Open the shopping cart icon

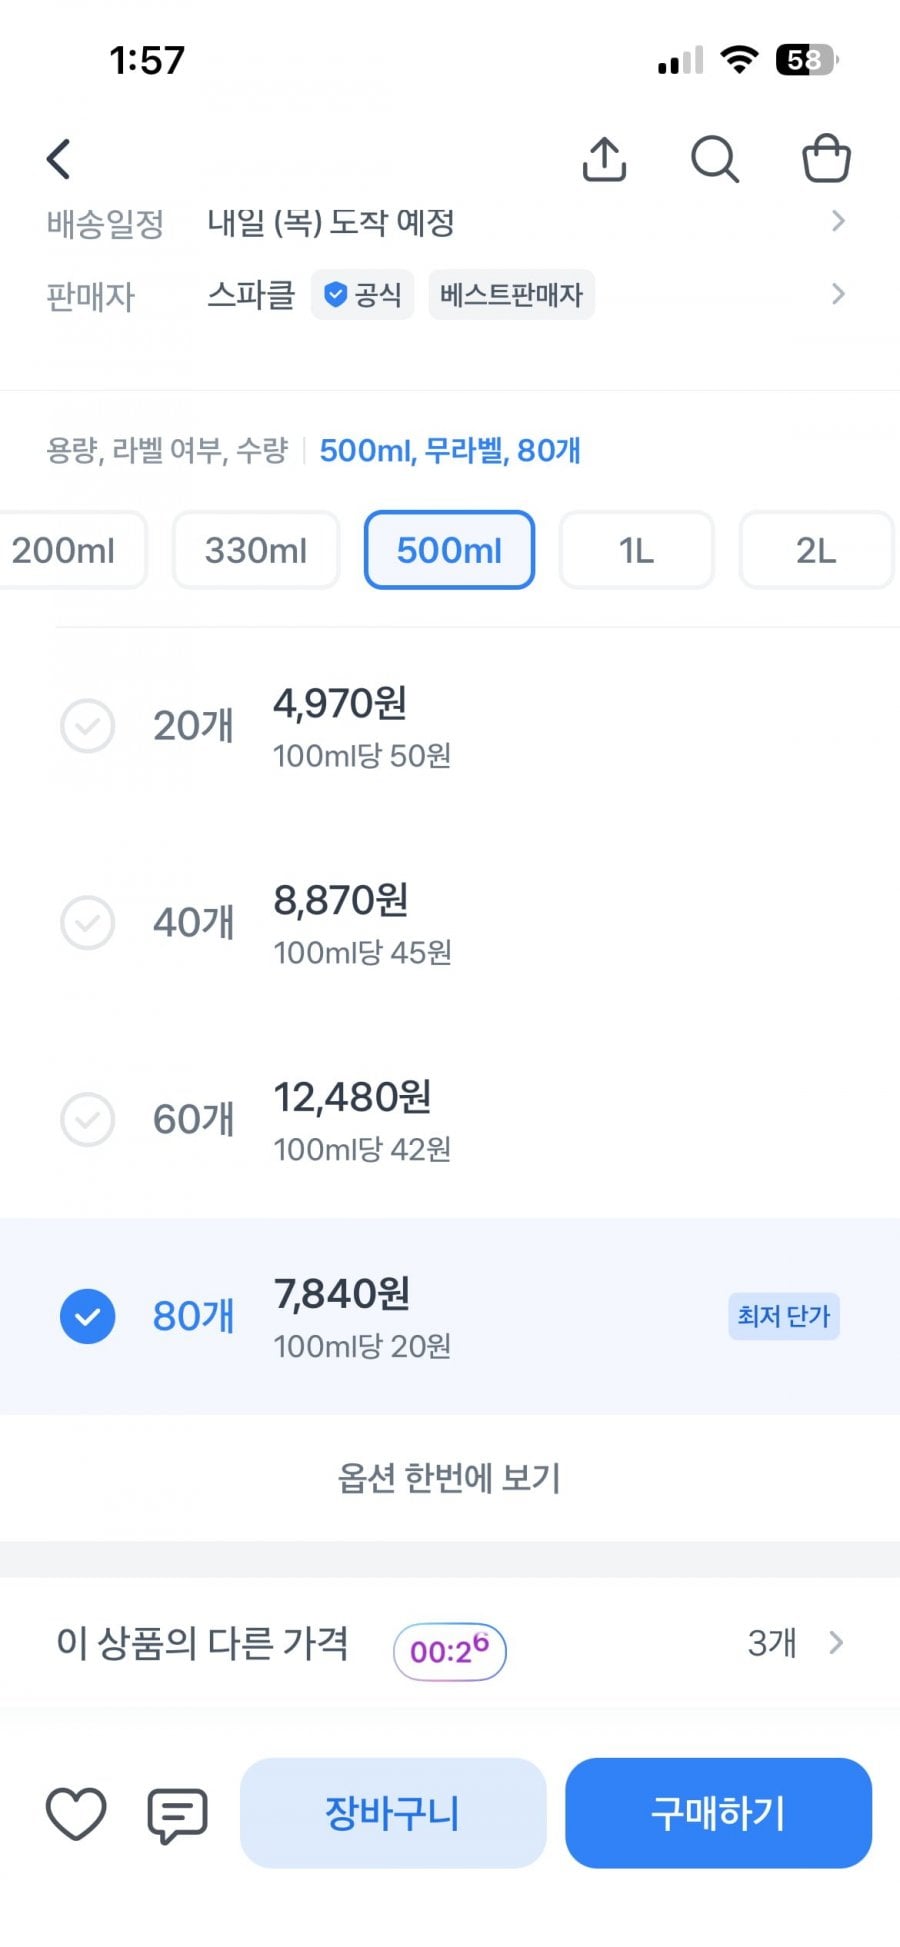point(826,158)
